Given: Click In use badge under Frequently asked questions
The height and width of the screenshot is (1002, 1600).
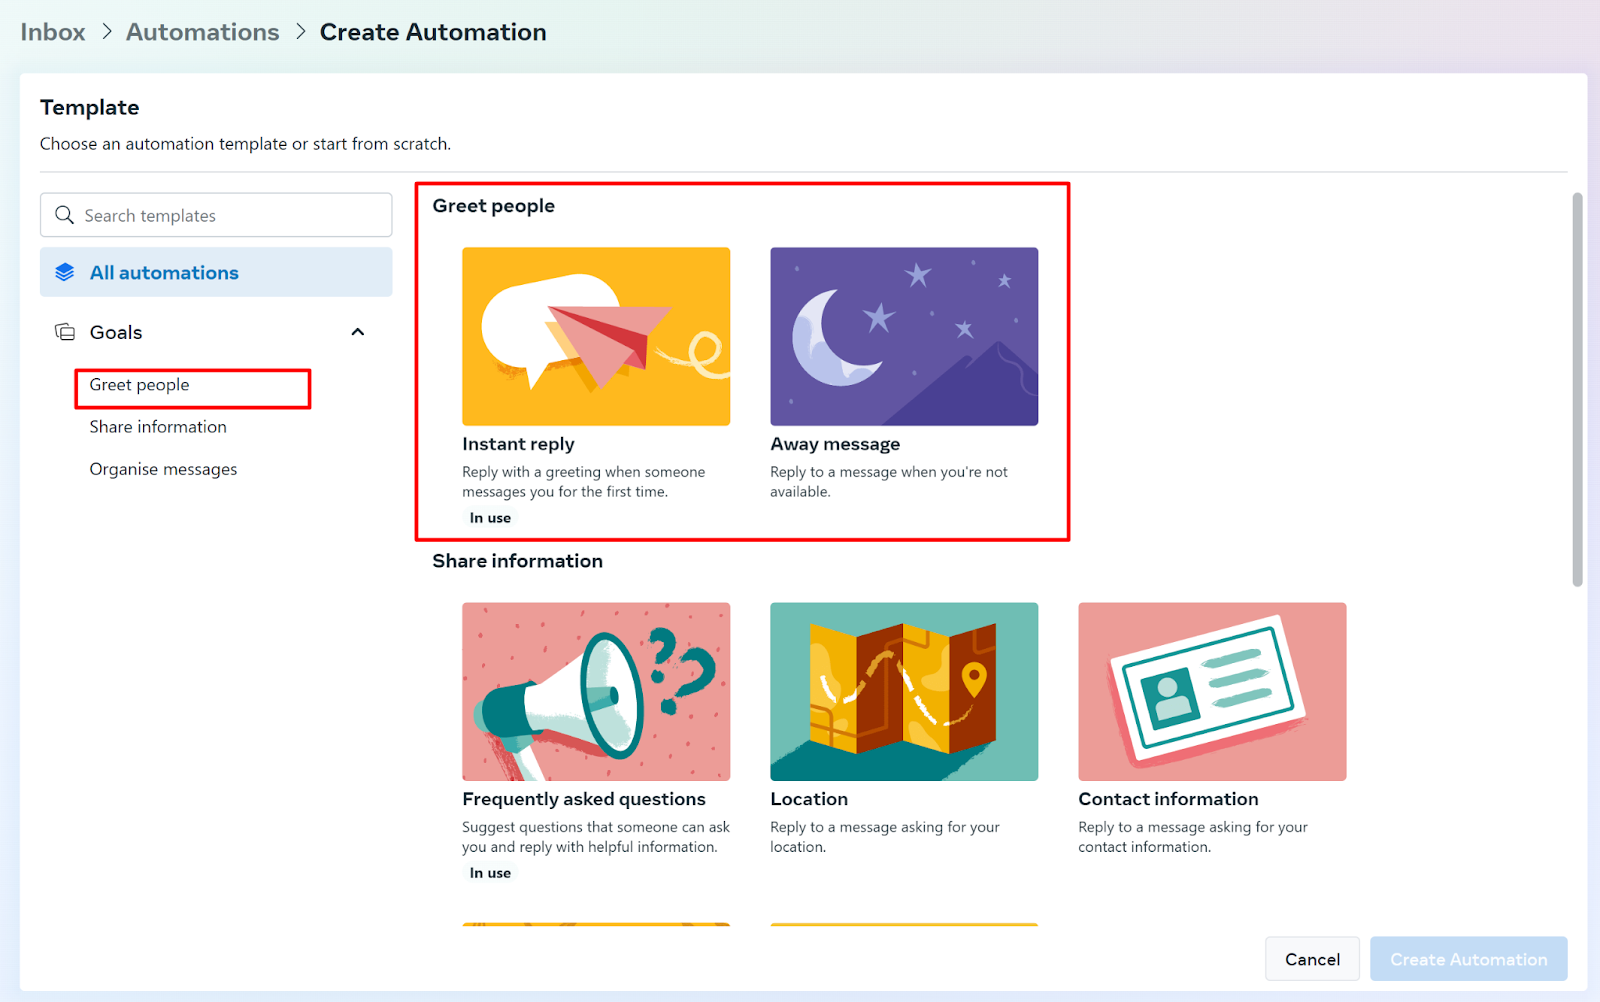Looking at the screenshot, I should [x=490, y=873].
